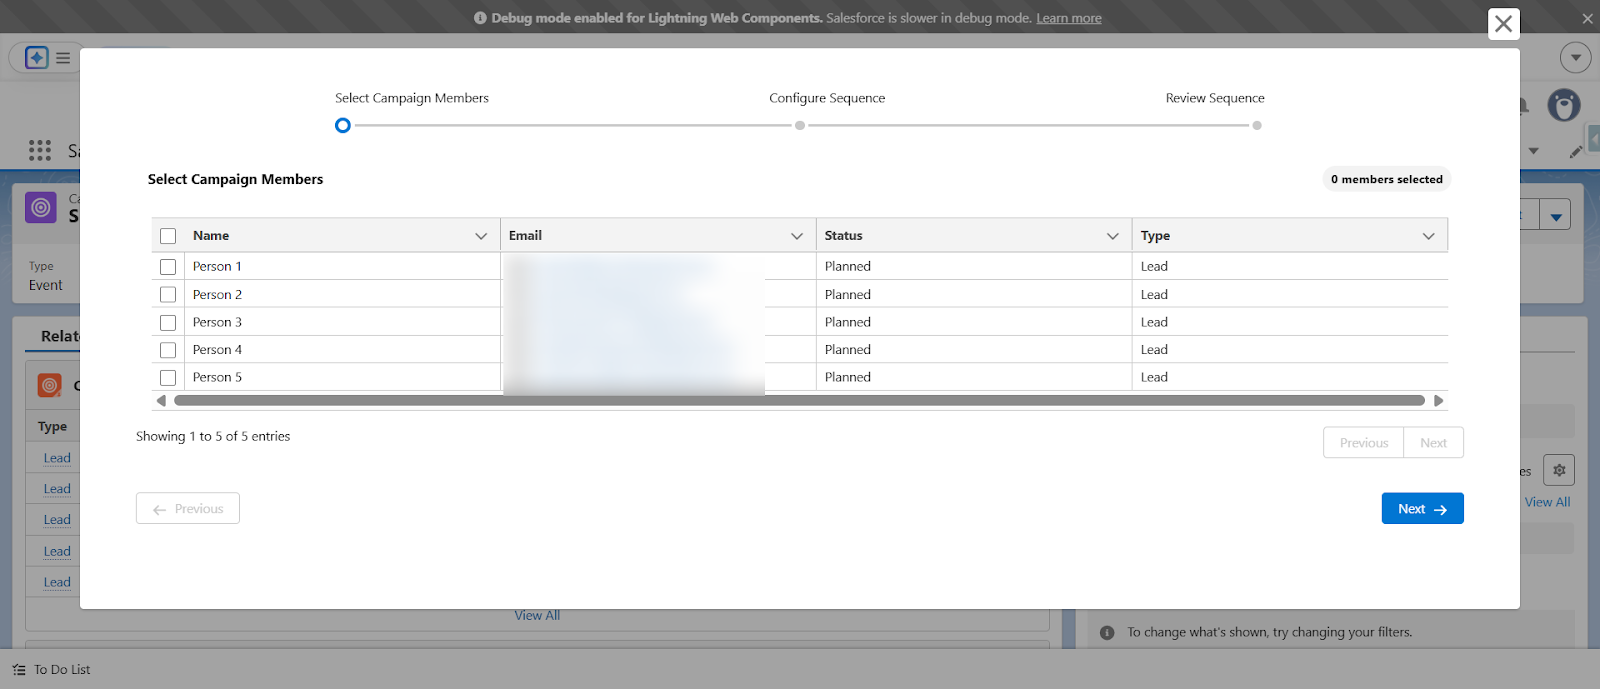The image size is (1600, 689).
Task: Open the small nav dropdown arrow
Action: click(x=1533, y=151)
